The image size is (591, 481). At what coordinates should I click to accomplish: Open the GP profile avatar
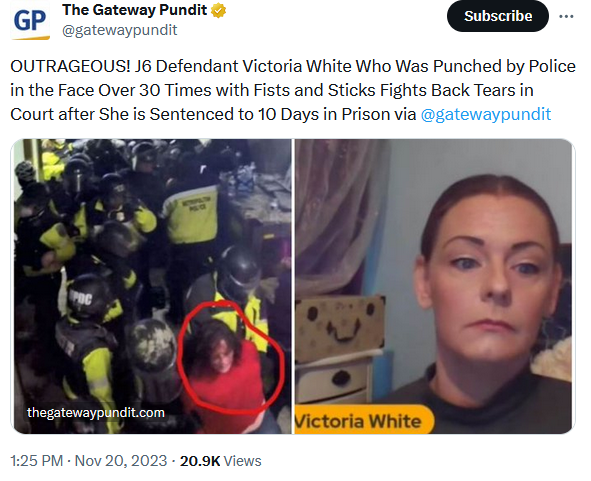pyautogui.click(x=30, y=20)
